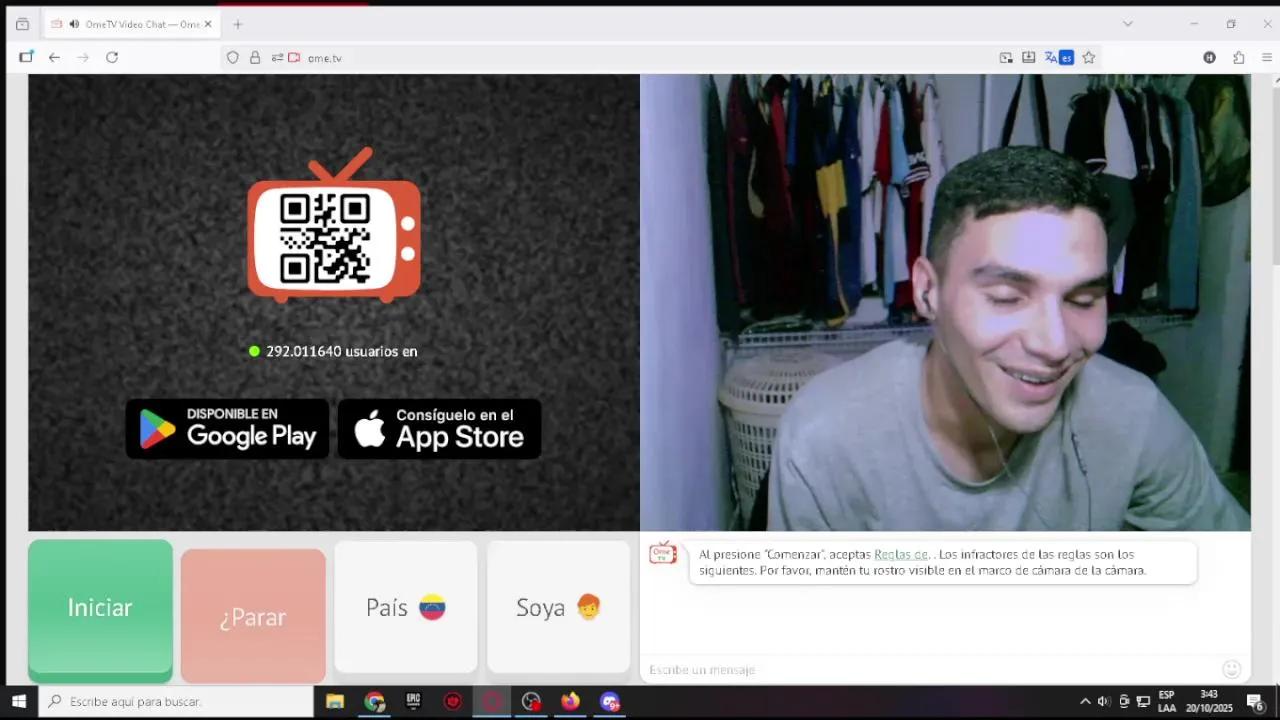
Task: Open the volume control in tray
Action: (x=1104, y=702)
